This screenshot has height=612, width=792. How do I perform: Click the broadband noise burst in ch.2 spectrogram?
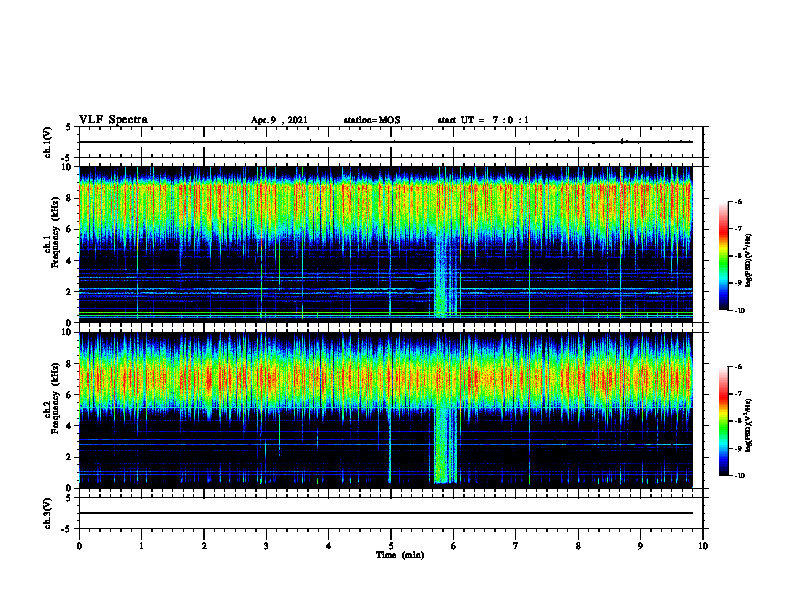[446, 444]
